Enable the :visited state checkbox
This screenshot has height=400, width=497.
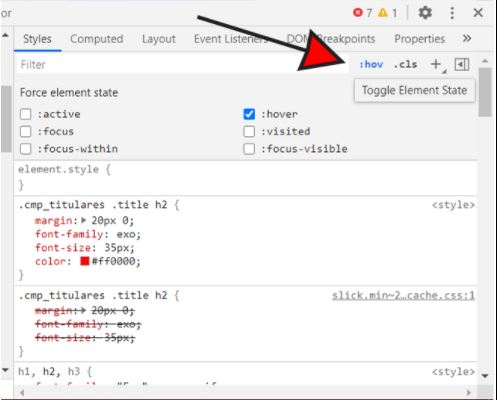(249, 131)
